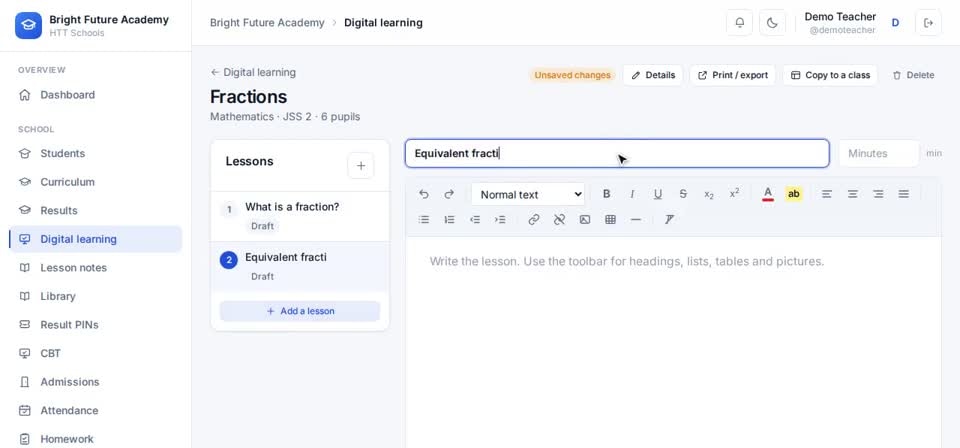Open the Normal text style dropdown
This screenshot has width=960, height=448.
[528, 195]
